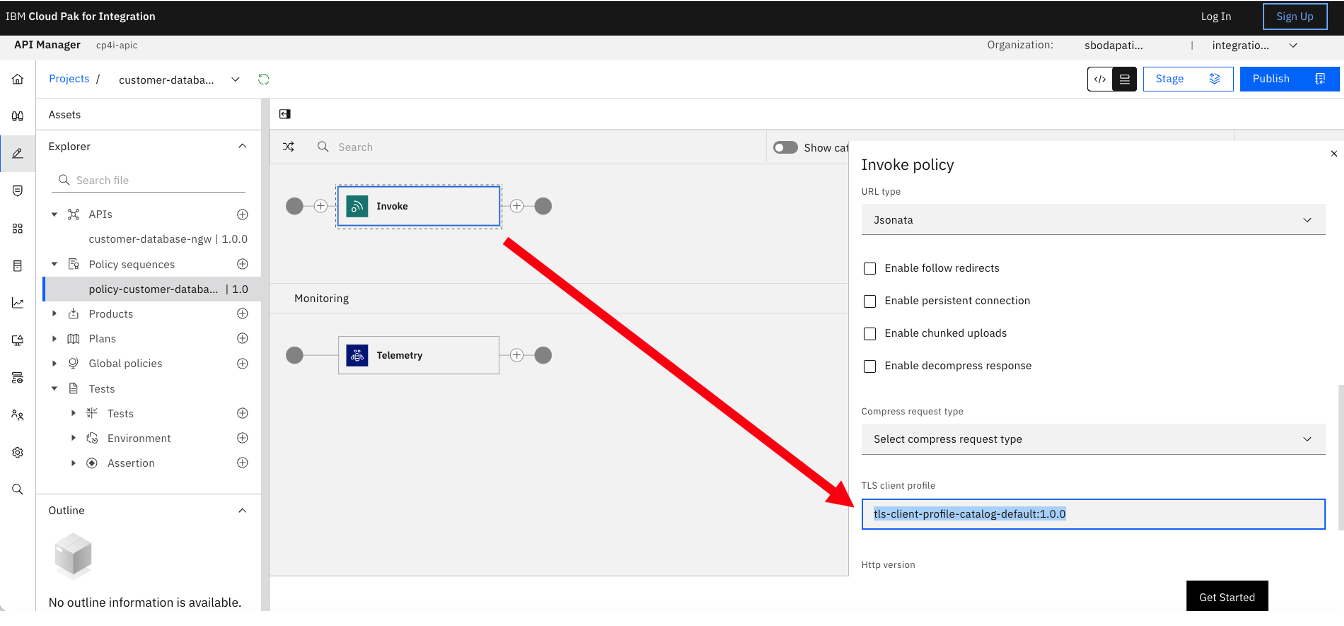1344x626 pixels.
Task: Open the Home icon in left rail
Action: click(x=17, y=79)
